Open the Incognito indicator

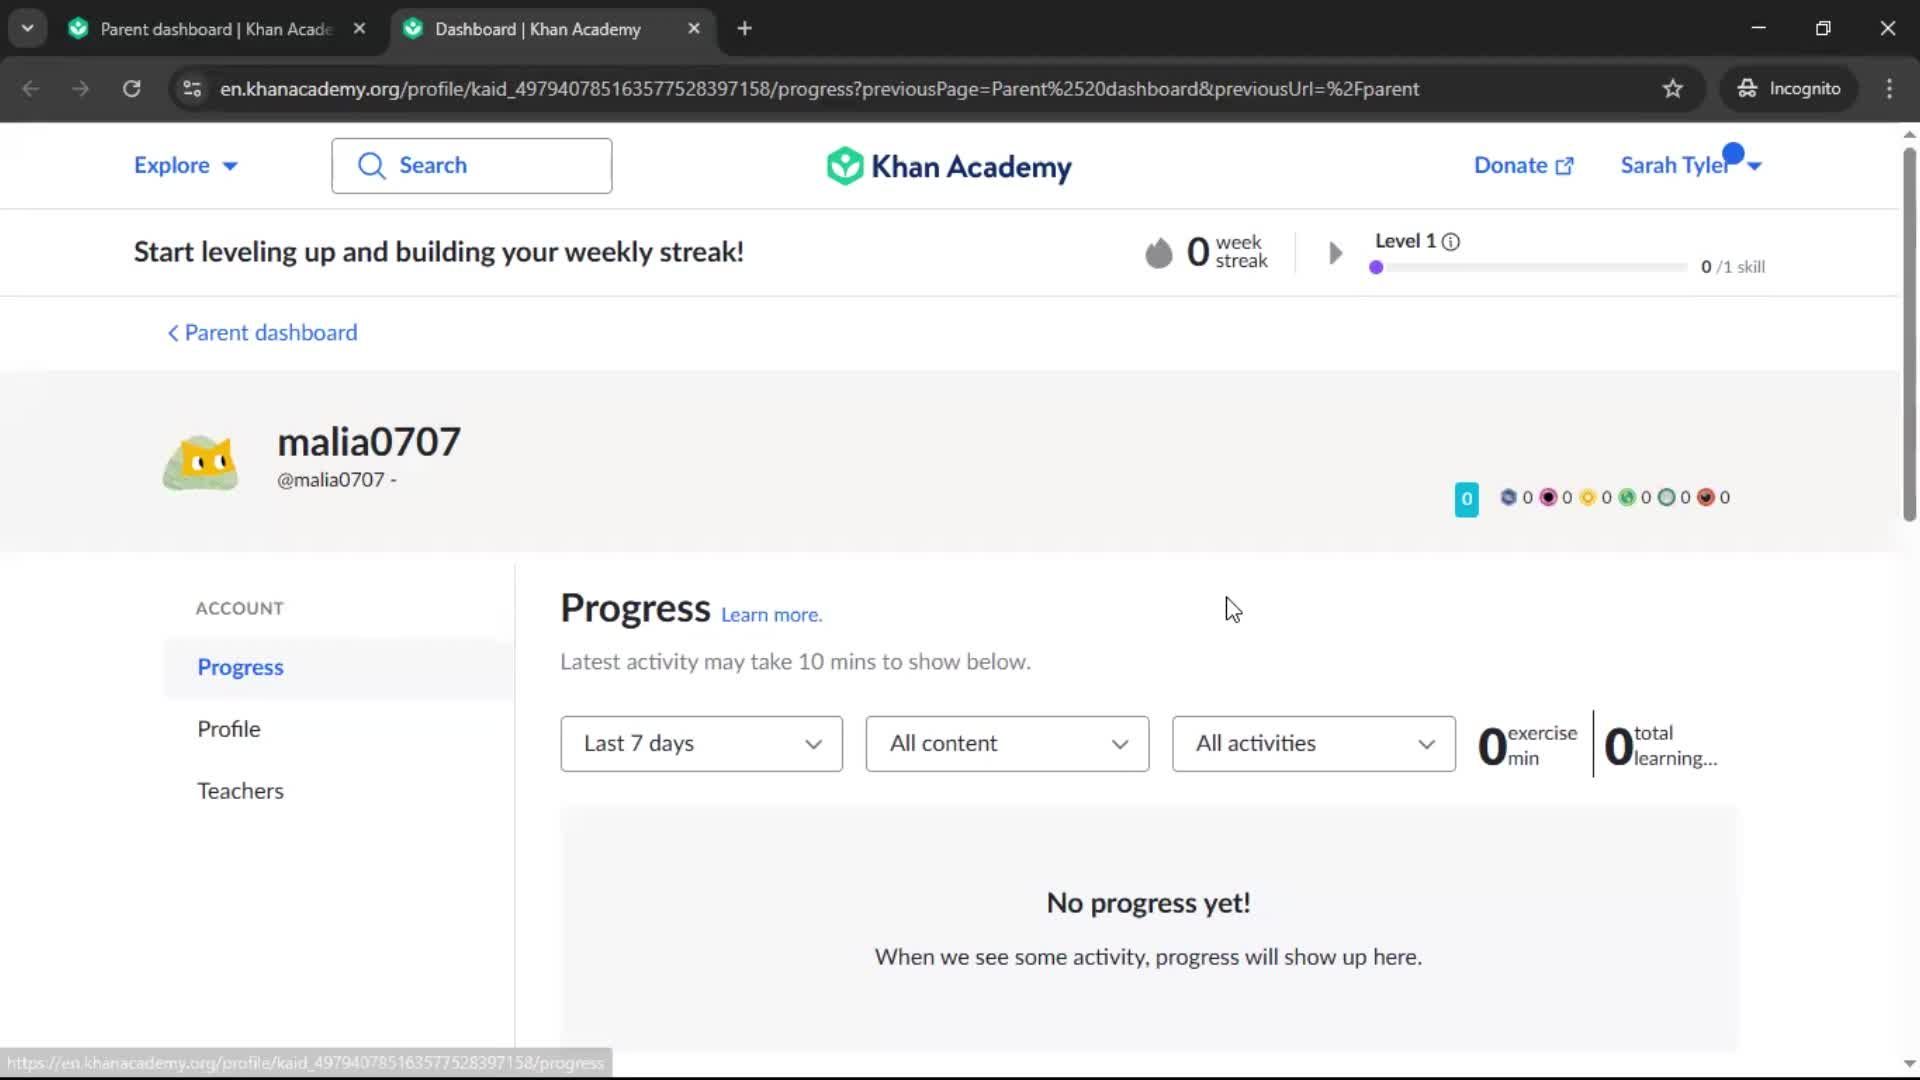point(1789,89)
